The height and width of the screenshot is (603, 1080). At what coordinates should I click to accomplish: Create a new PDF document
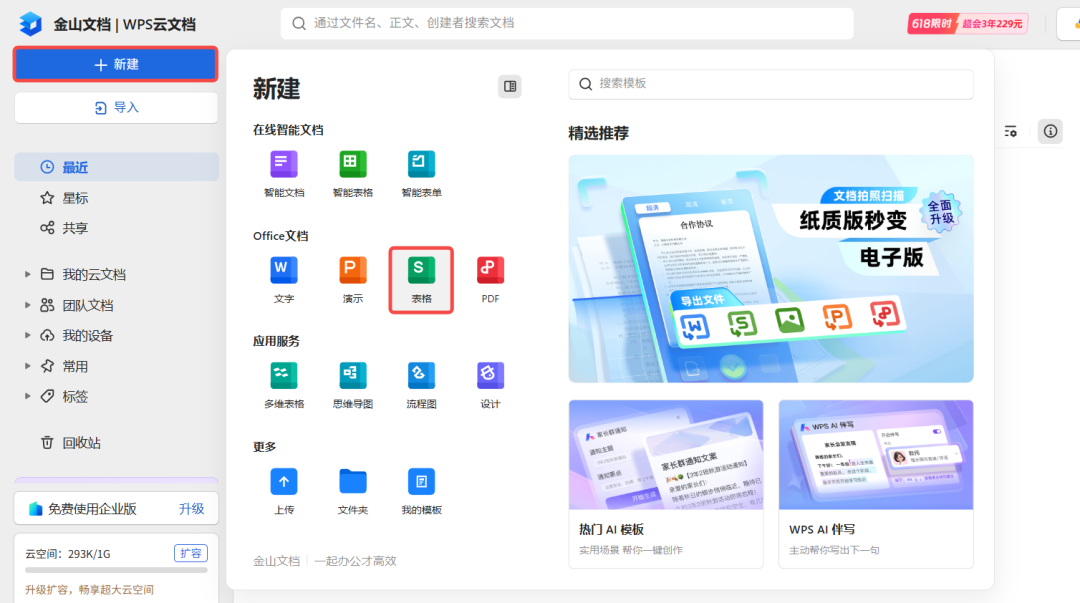tap(490, 280)
